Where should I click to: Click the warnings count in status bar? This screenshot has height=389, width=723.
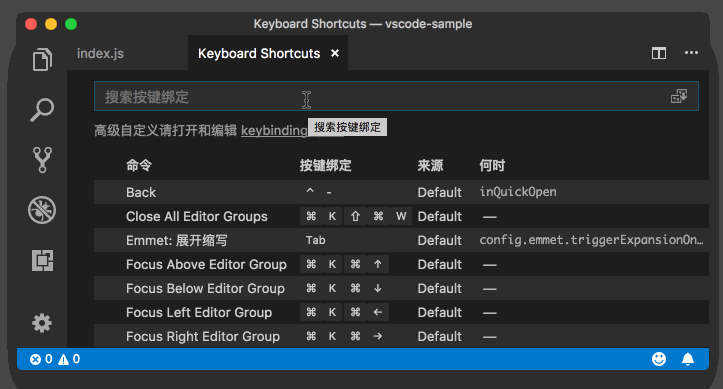(69, 359)
